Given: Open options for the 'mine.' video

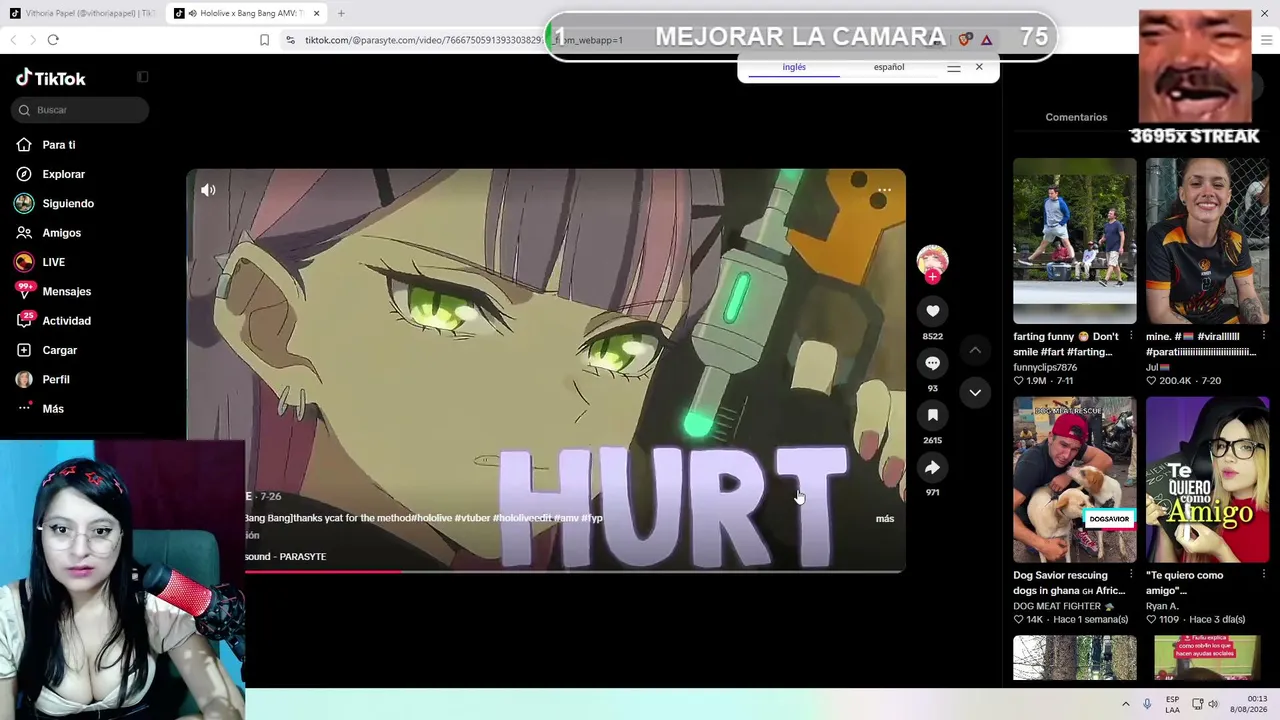Looking at the screenshot, I should (1264, 336).
